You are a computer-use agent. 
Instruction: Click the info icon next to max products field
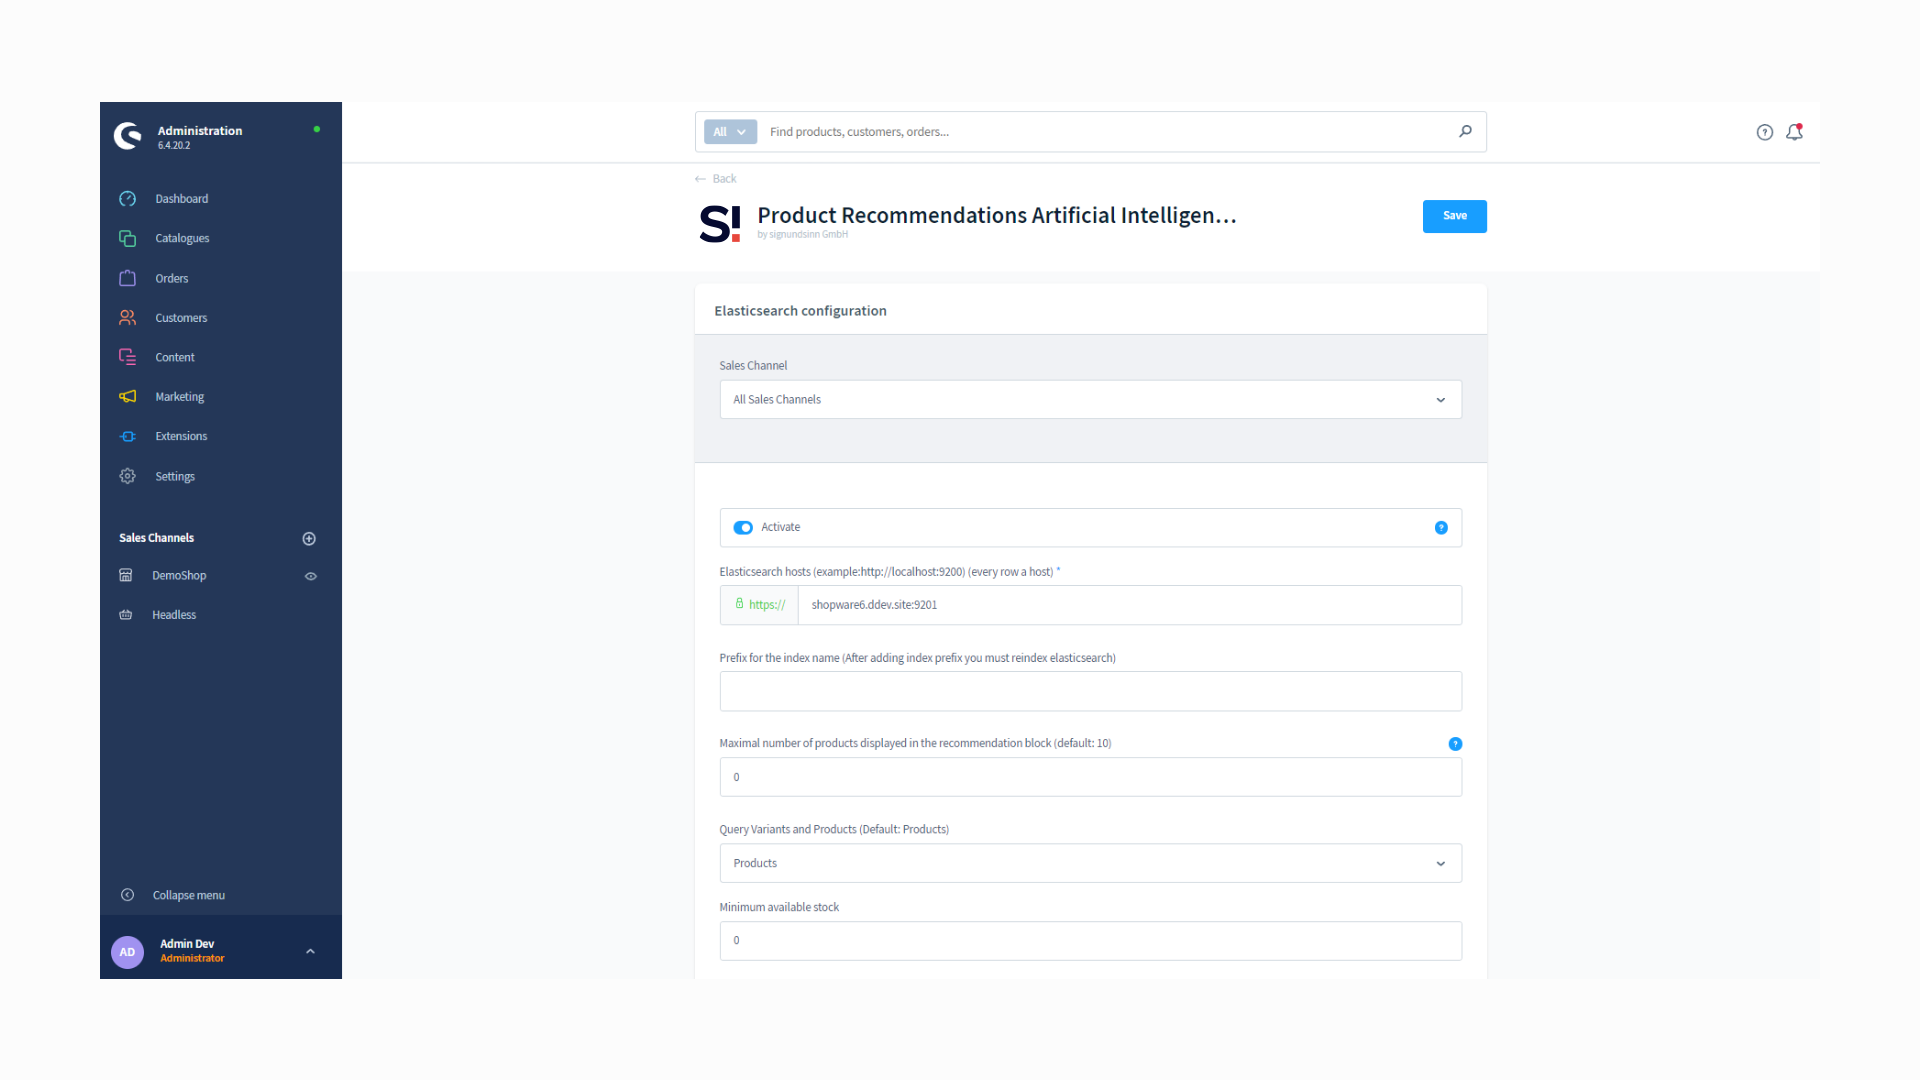point(1452,744)
